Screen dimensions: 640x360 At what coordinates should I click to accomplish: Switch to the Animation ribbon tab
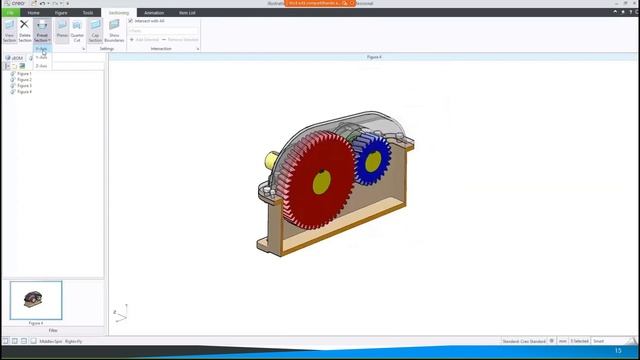click(x=154, y=13)
